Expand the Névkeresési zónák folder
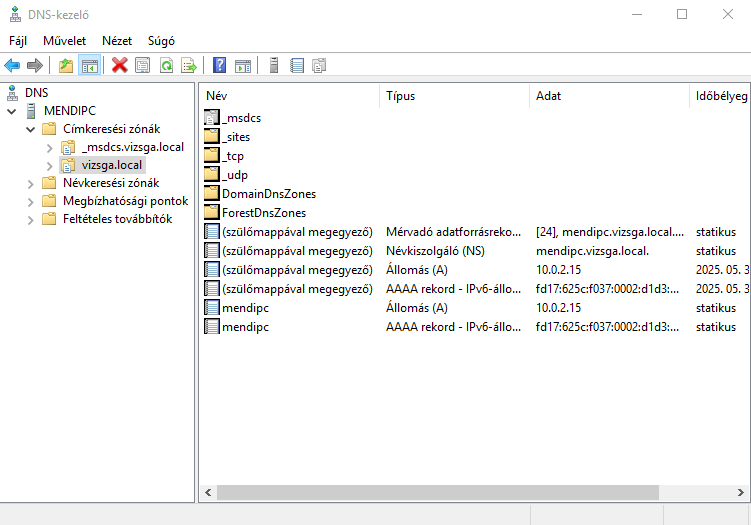Viewport: 751px width, 525px height. pyautogui.click(x=31, y=183)
